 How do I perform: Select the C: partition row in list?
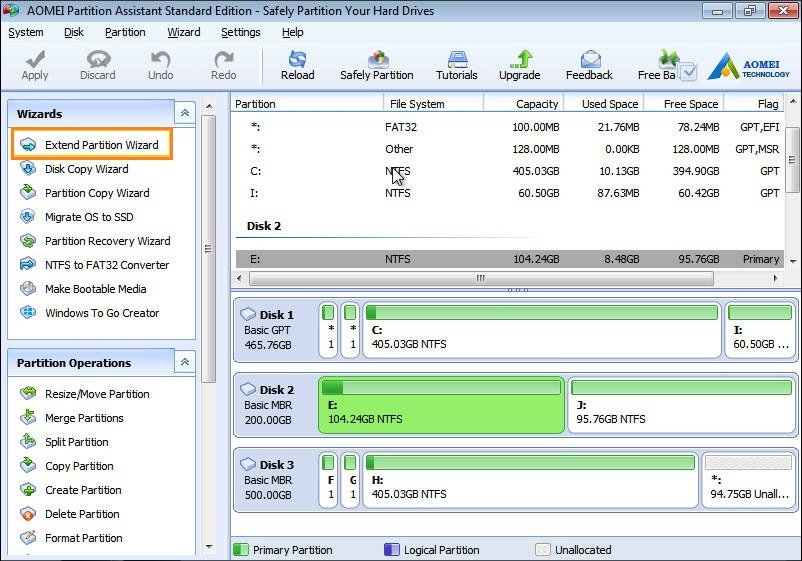pos(509,171)
